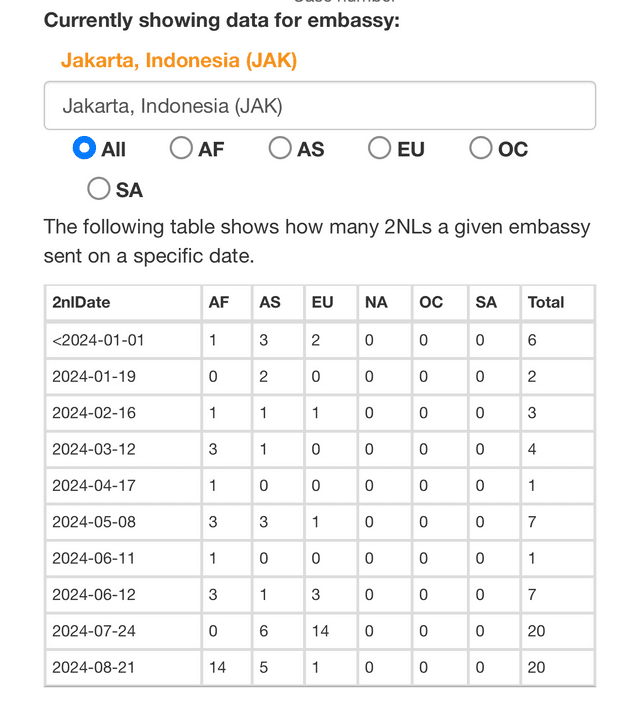The image size is (640, 720).
Task: Select the 2024-08-21 date cell
Action: coord(124,667)
